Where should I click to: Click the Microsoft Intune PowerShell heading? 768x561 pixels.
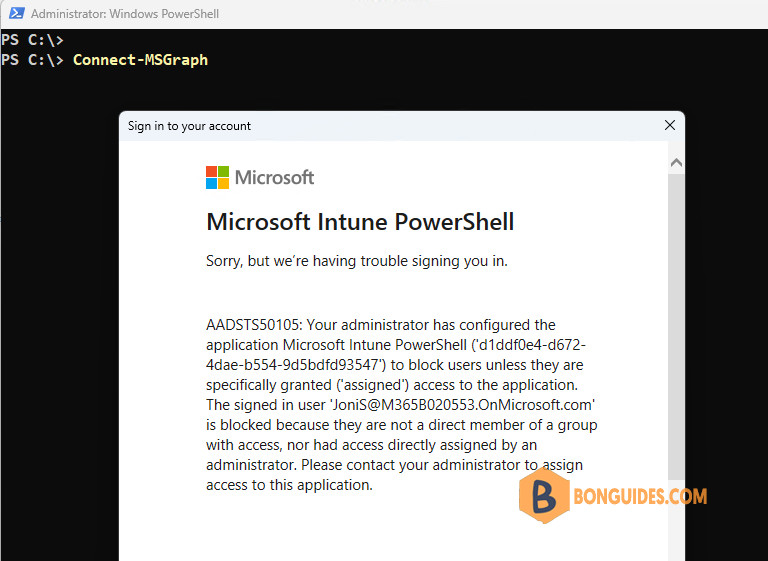[360, 222]
